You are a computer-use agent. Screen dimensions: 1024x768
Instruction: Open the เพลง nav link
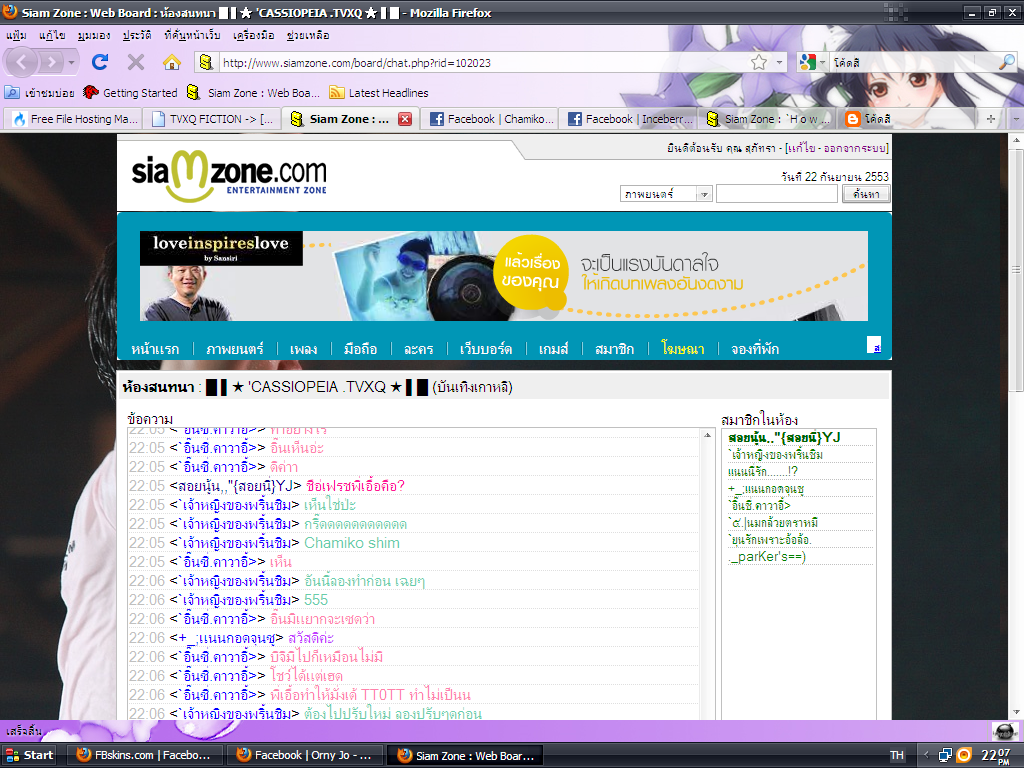tap(304, 349)
